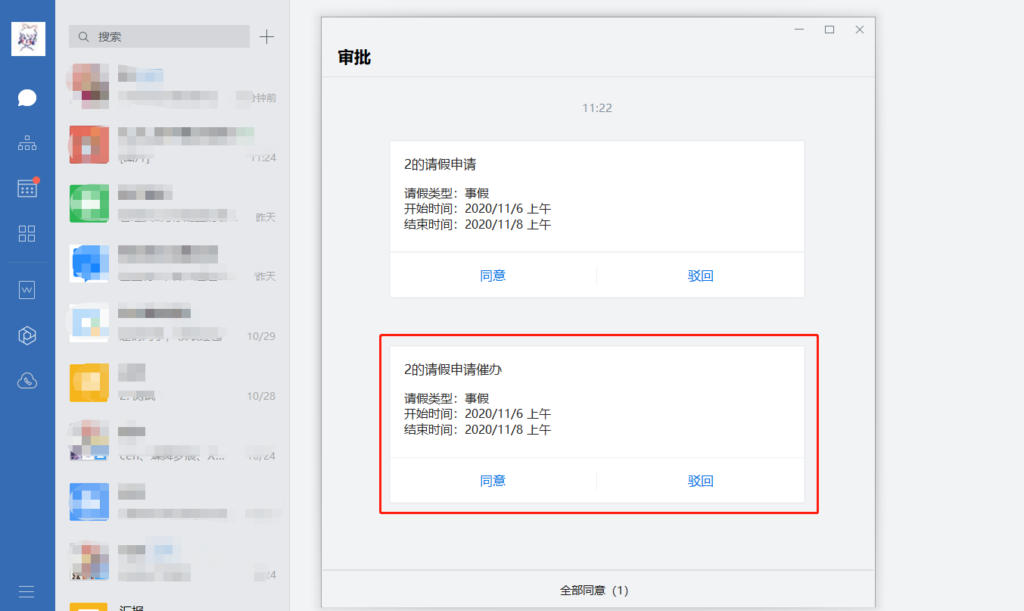
Task: Open the Contacts organization icon in sidebar
Action: click(27, 142)
